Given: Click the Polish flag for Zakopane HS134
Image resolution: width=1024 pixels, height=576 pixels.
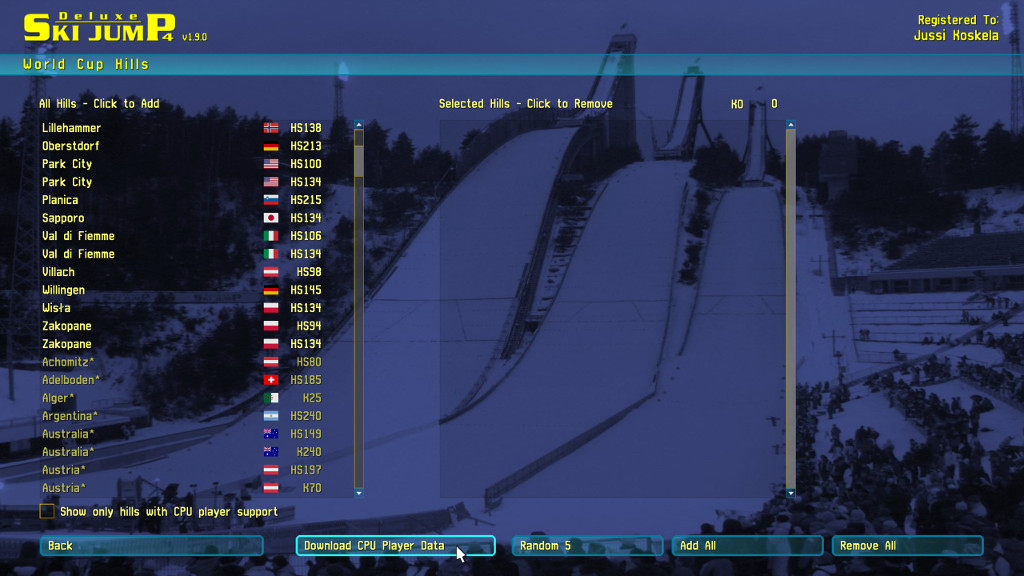Looking at the screenshot, I should (271, 344).
